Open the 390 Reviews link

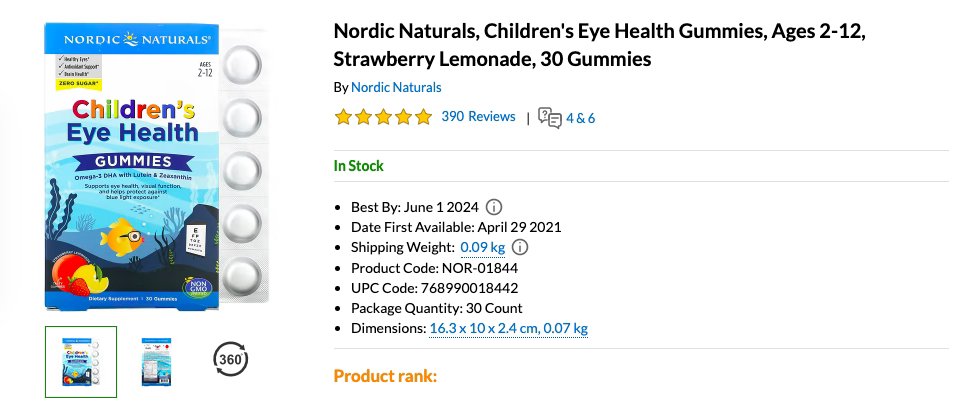click(x=478, y=116)
